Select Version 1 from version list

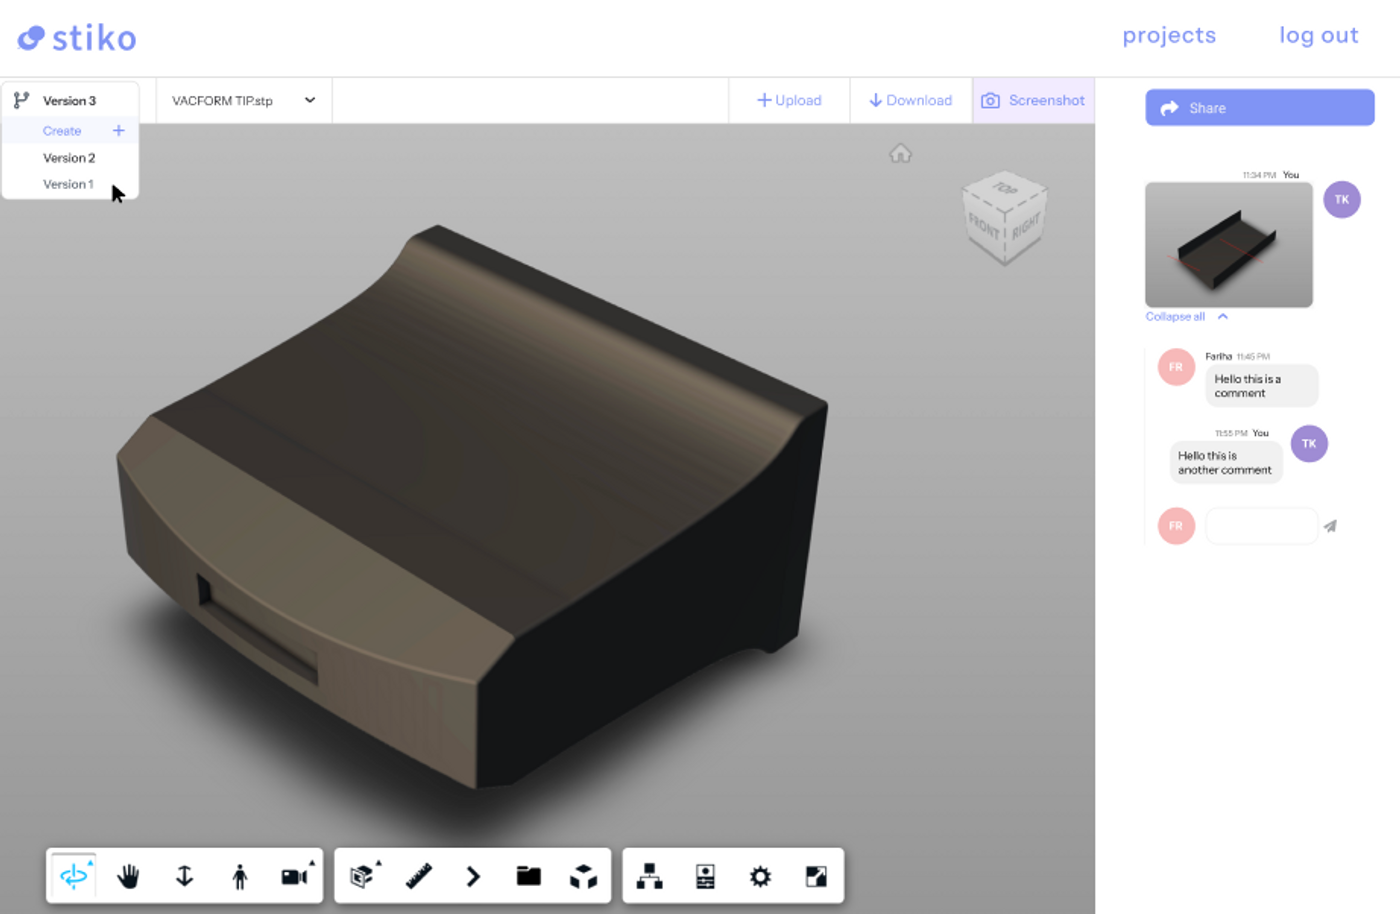tap(68, 184)
